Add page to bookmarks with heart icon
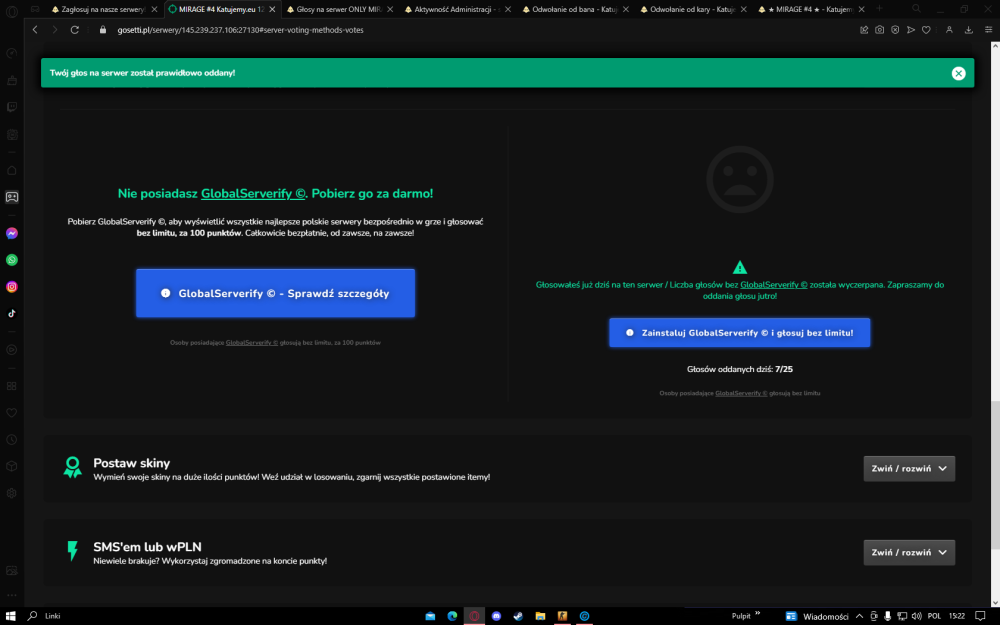 coord(926,30)
